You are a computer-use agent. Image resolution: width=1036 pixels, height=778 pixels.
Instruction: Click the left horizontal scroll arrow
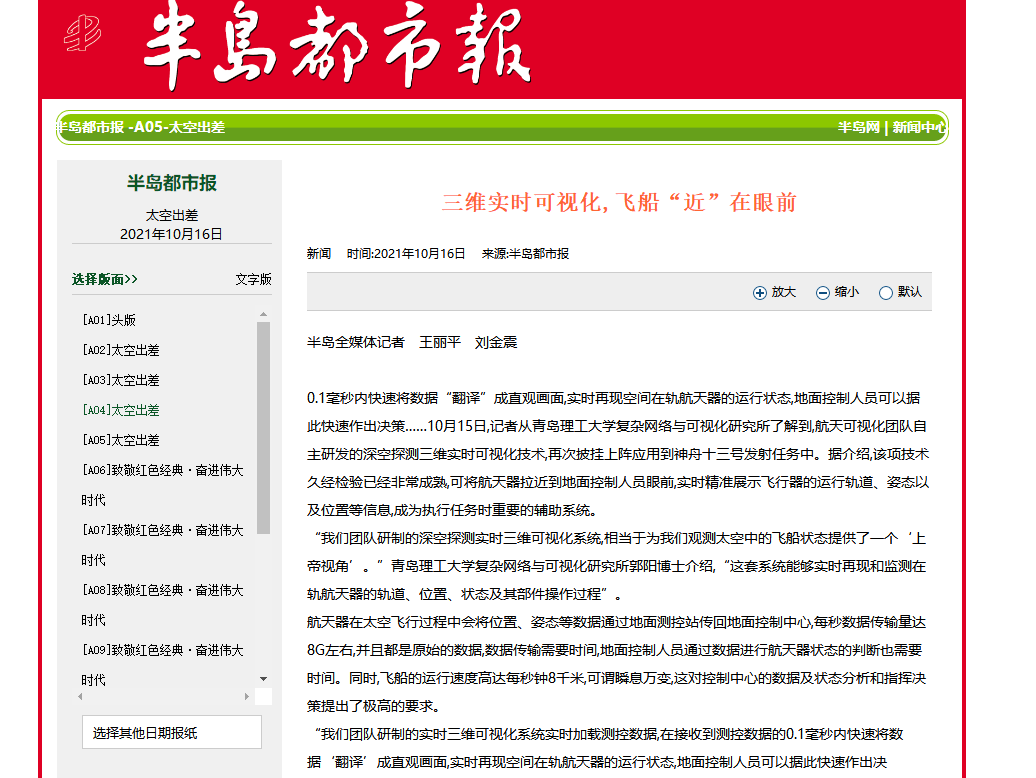click(x=80, y=696)
